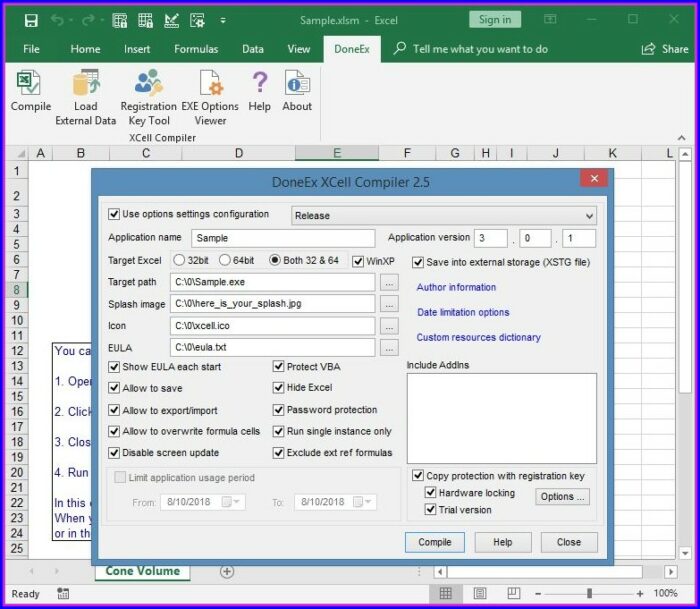The width and height of the screenshot is (700, 609).
Task: Click the zoom slider handle
Action: pyautogui.click(x=589, y=593)
